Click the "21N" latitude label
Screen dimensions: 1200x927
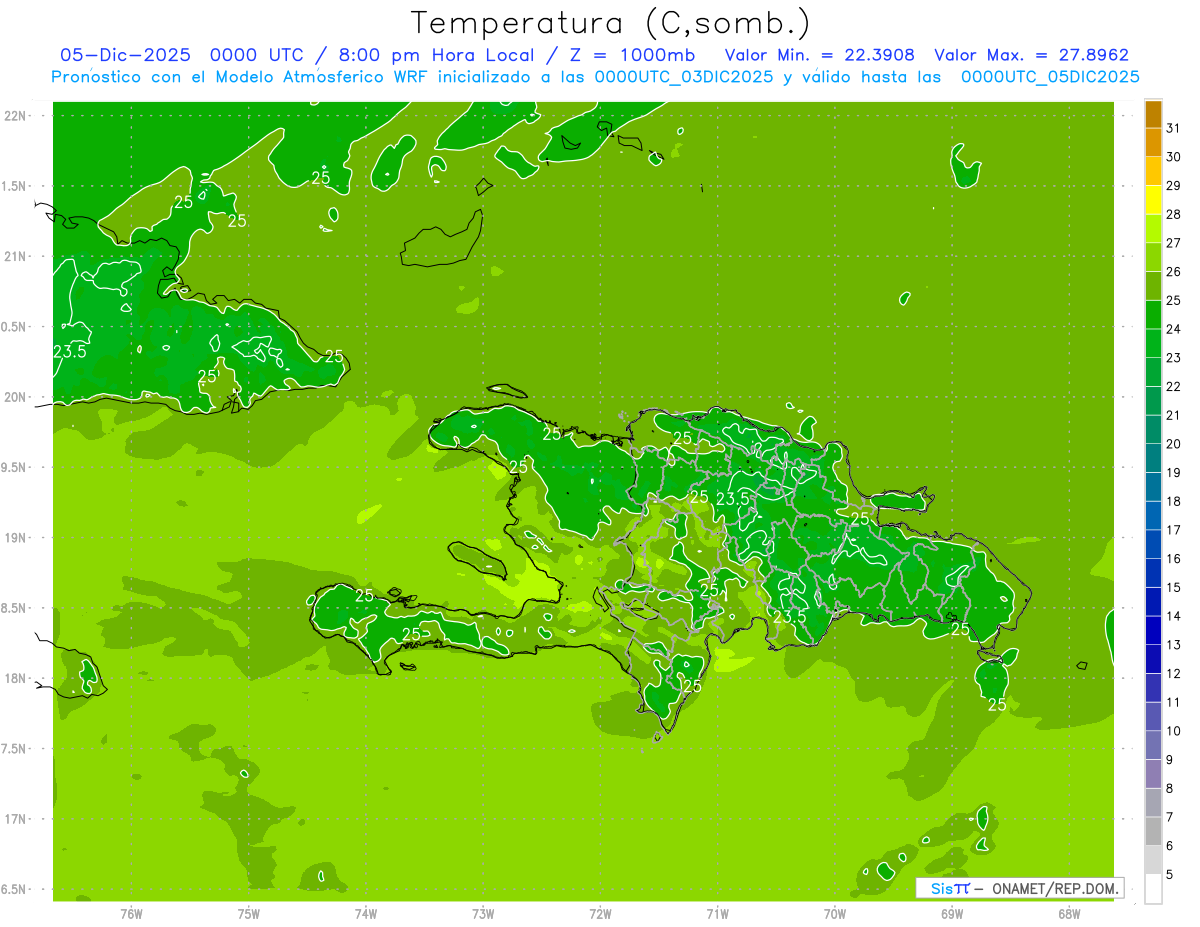pyautogui.click(x=15, y=256)
